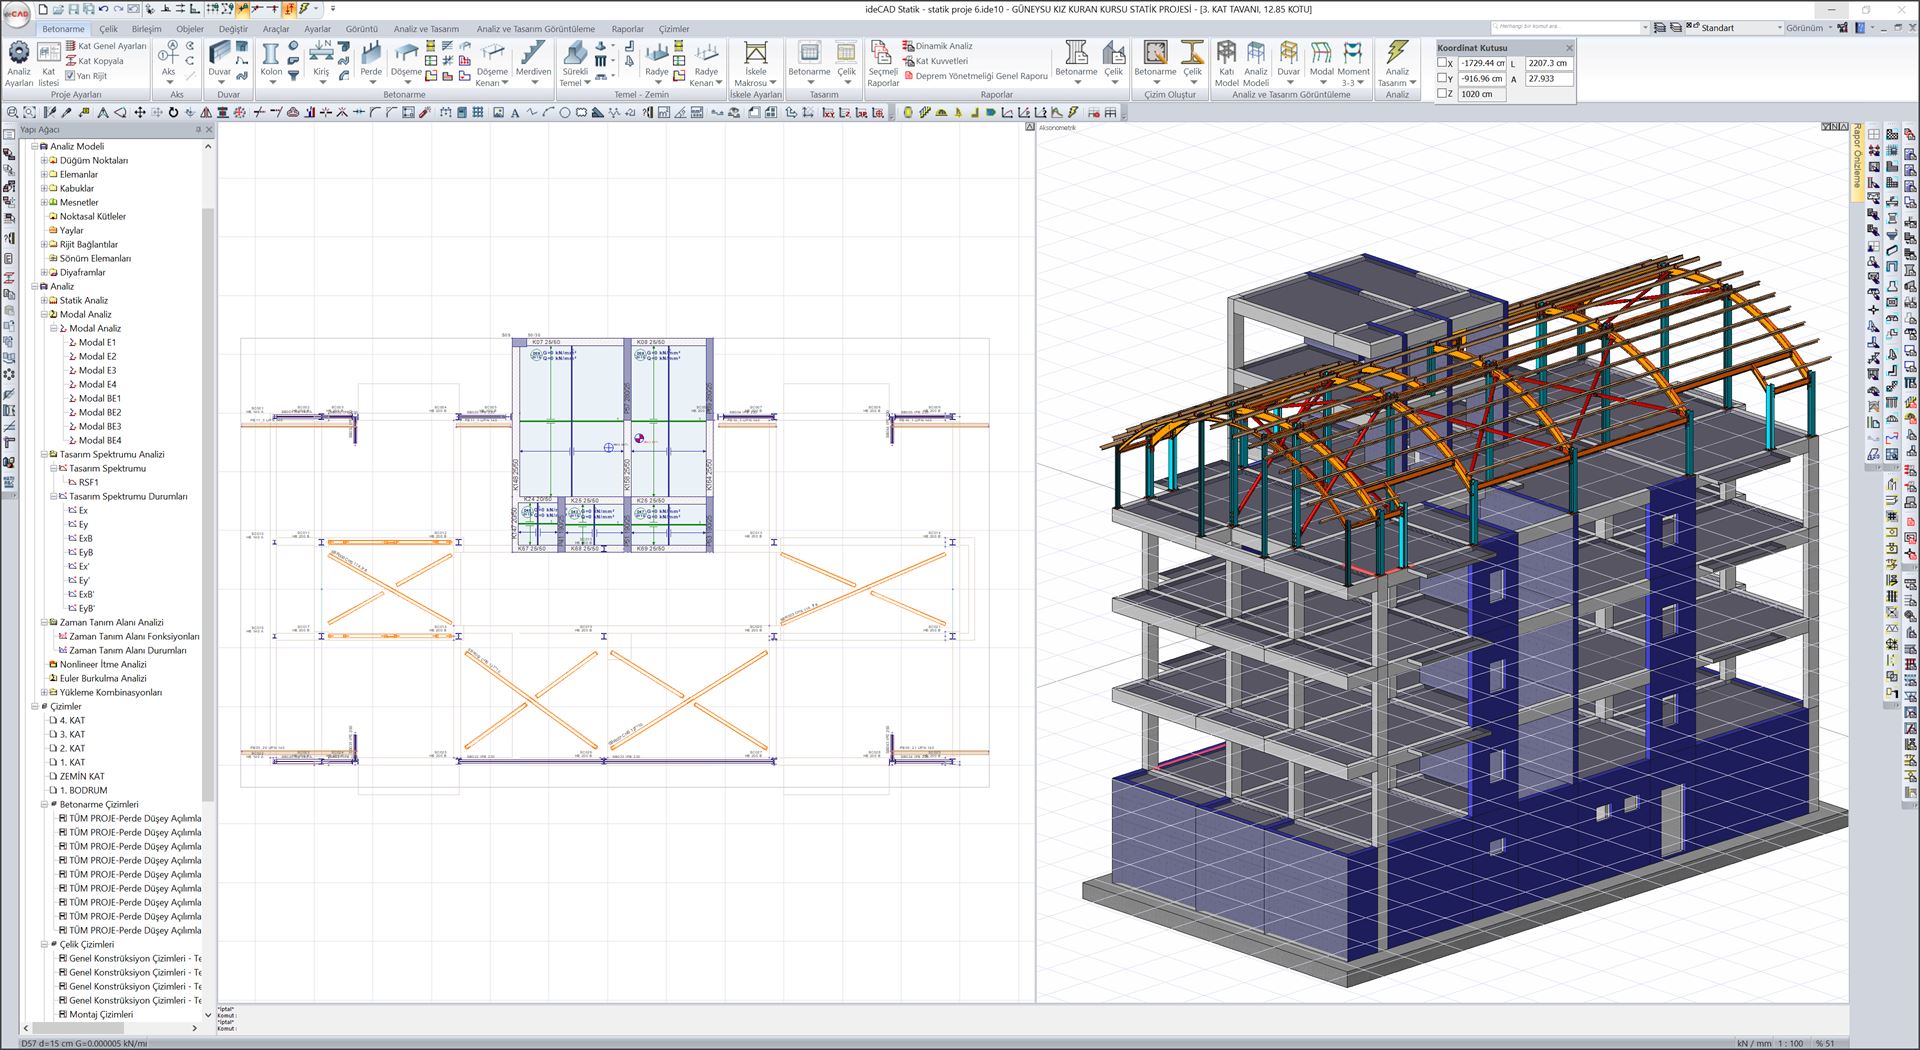
Task: Enable the Z checkbox in Koordinat Kutusu
Action: pos(1442,93)
